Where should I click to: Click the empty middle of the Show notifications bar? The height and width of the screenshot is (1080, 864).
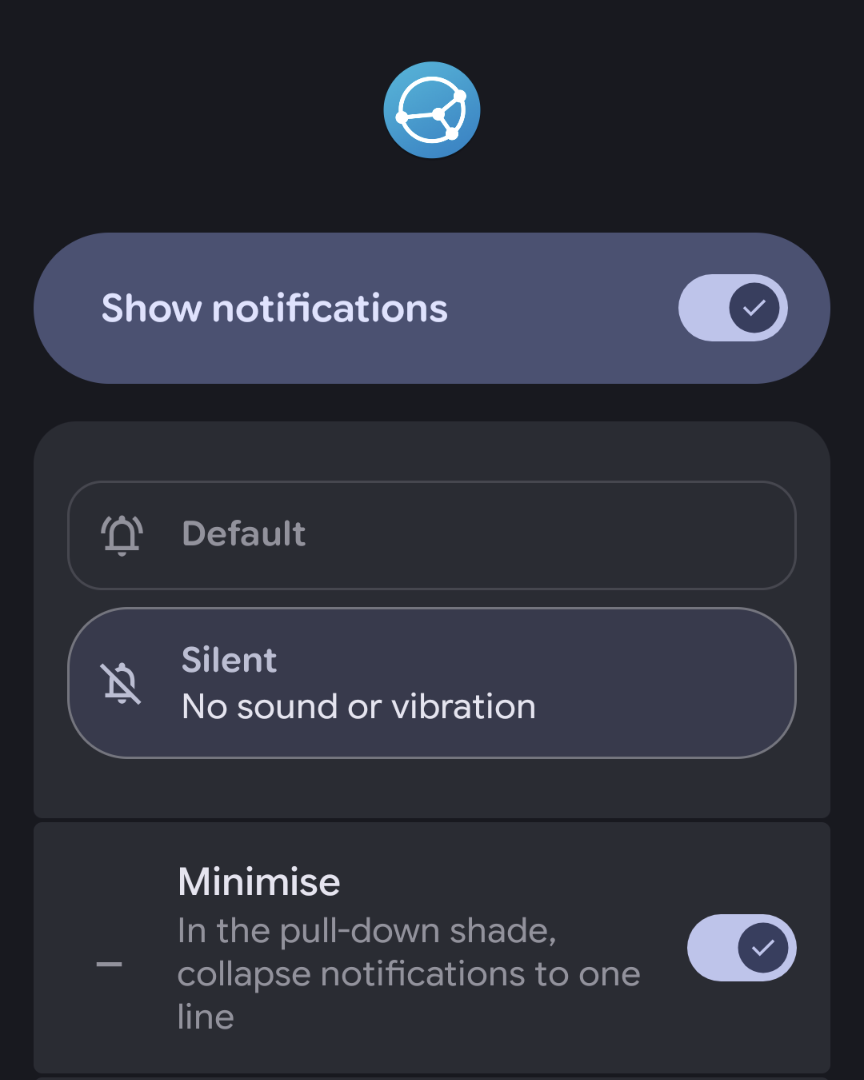pyautogui.click(x=560, y=308)
